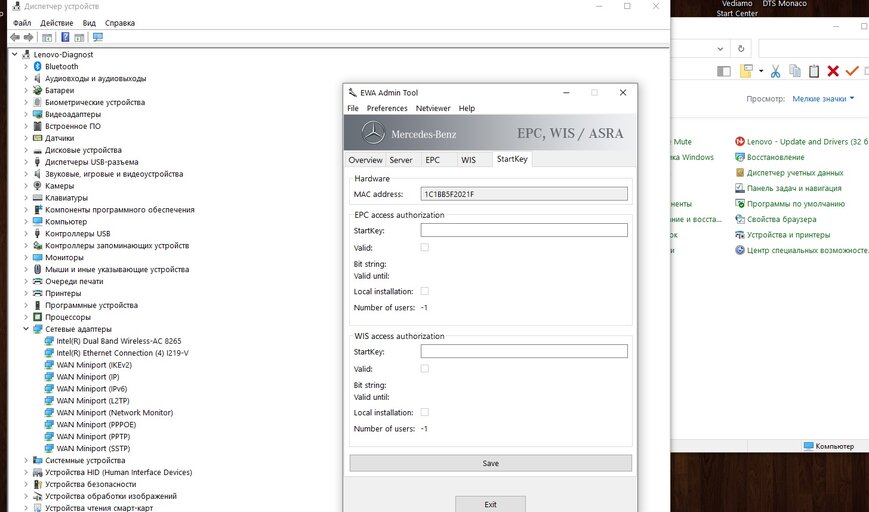
Task: Open Панель задач и навигация
Action: click(x=788, y=188)
